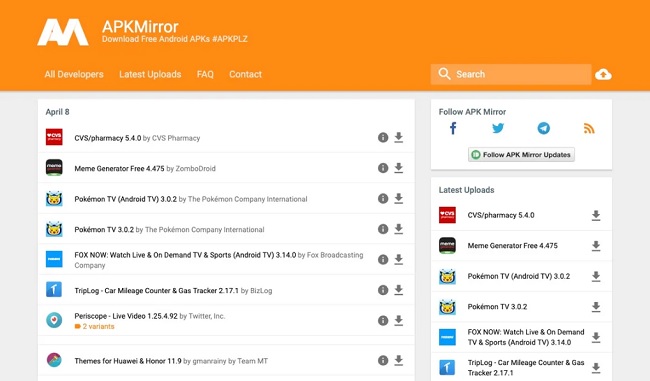Download FOX NOW 3.14.0 from April 8 list
650x381 pixels.
(x=398, y=260)
